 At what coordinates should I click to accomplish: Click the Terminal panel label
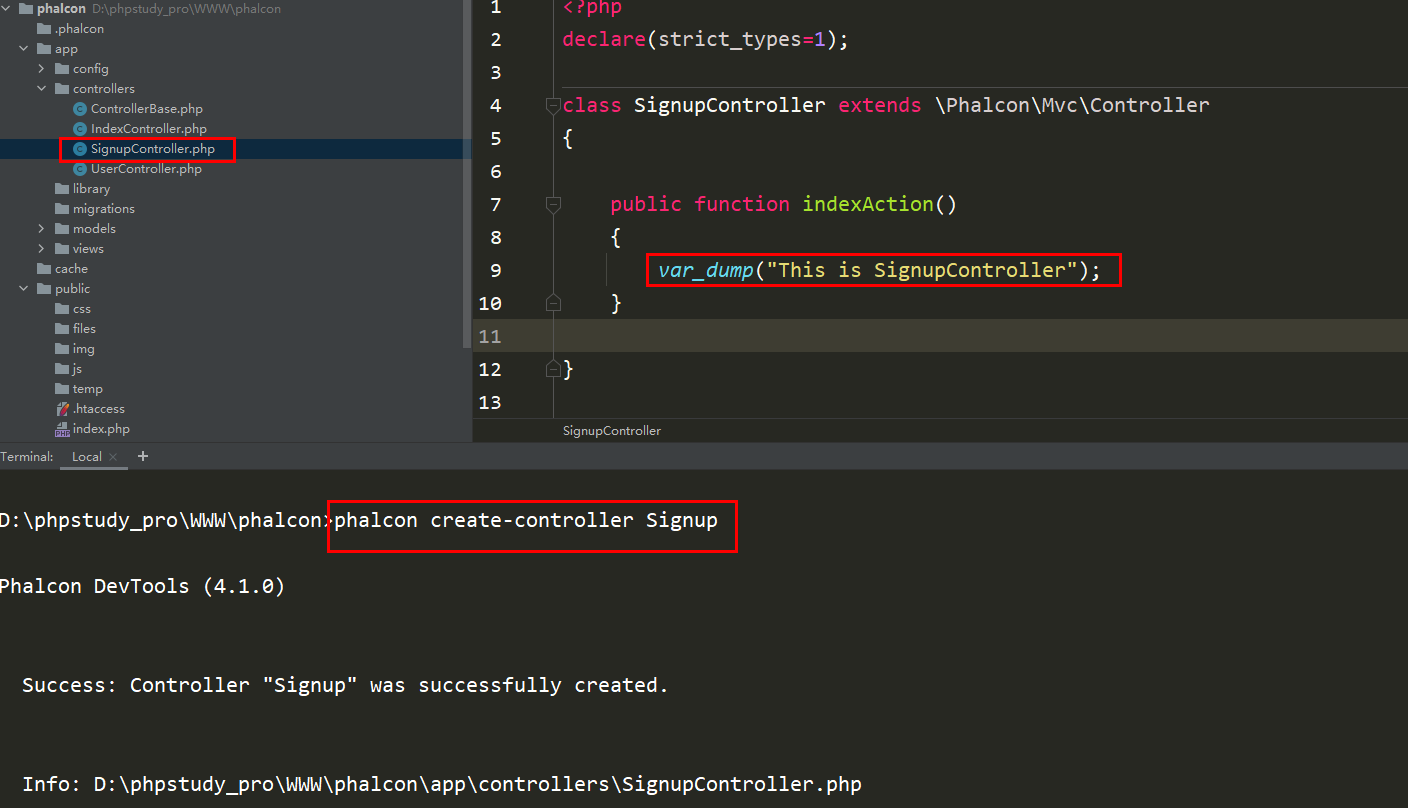tap(27, 457)
